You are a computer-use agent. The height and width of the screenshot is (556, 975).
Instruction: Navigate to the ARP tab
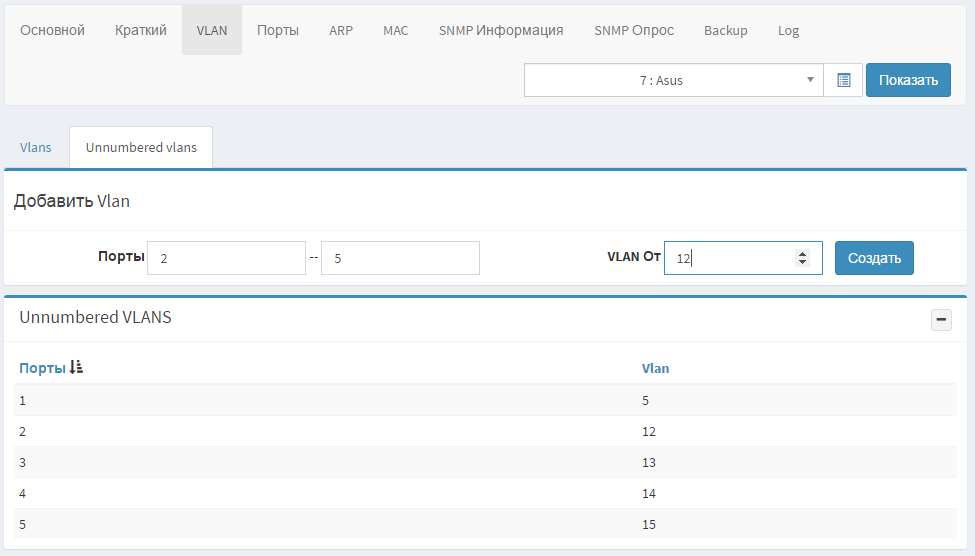coord(341,30)
